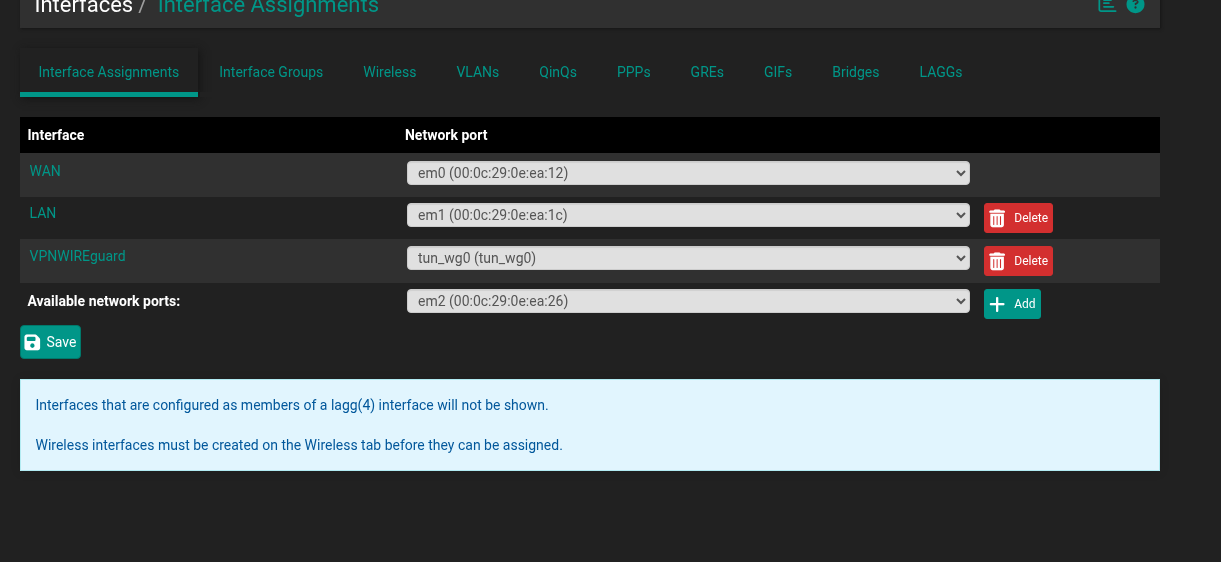Expand the Available network ports dropdown
The height and width of the screenshot is (562, 1221).
coord(688,301)
